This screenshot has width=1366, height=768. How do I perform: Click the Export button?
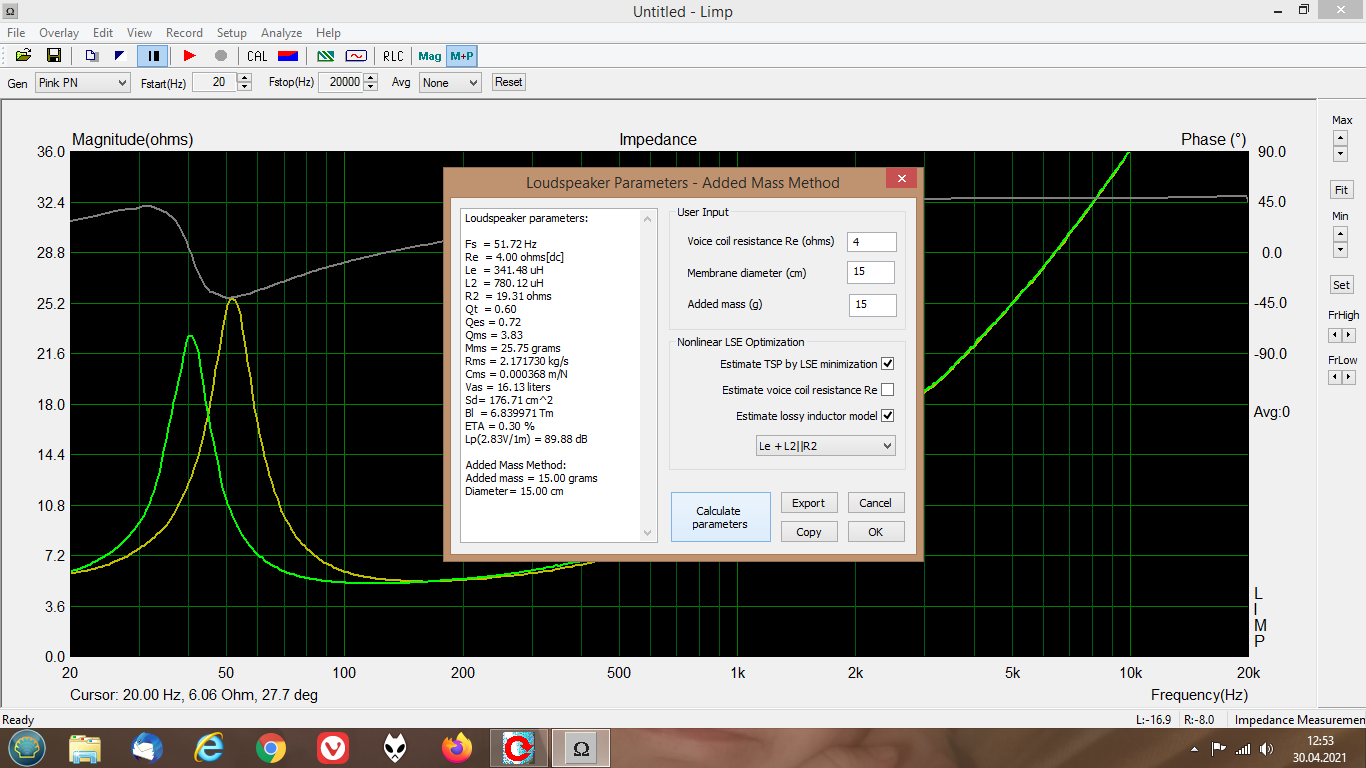tap(809, 503)
